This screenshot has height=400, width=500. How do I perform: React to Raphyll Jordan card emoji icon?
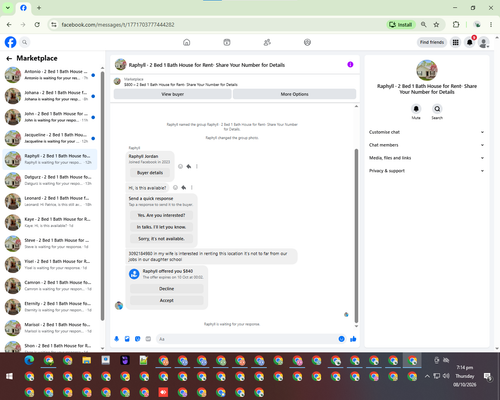pos(180,166)
